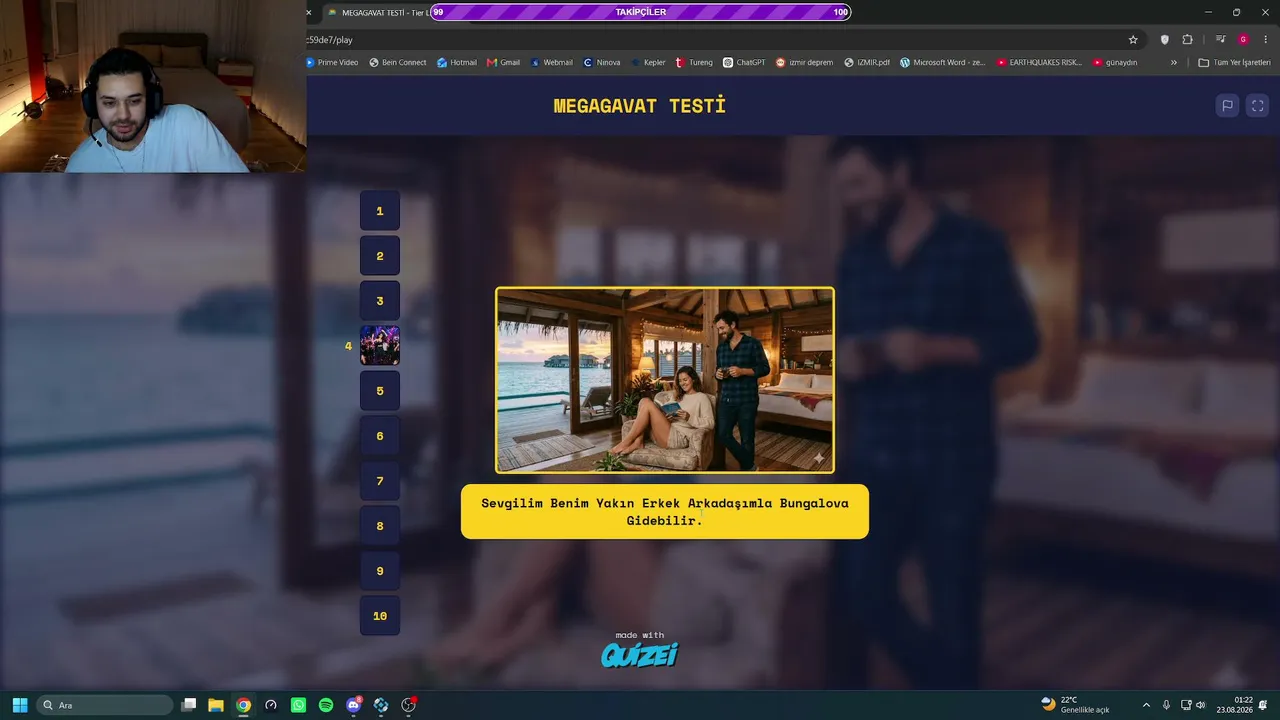This screenshot has width=1280, height=720.
Task: Open WhatsApp from the taskbar
Action: click(298, 705)
